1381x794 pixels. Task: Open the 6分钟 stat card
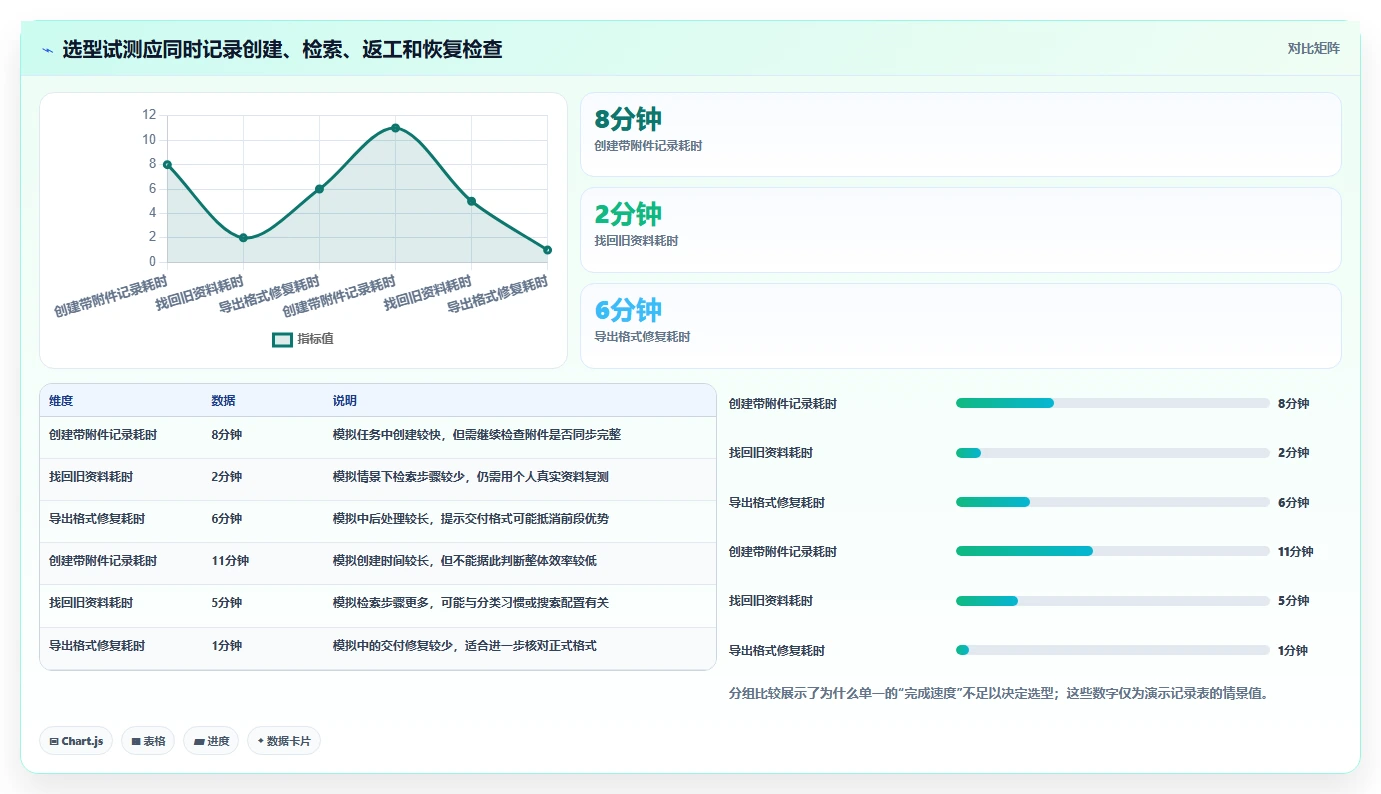(x=960, y=326)
